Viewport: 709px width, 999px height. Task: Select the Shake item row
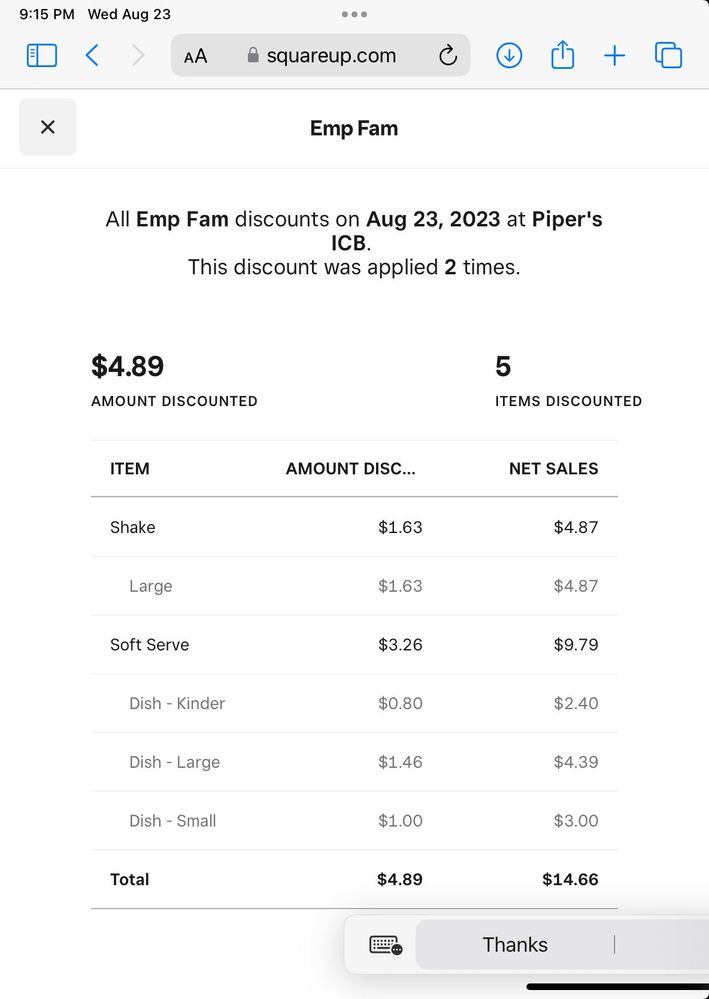coord(133,527)
